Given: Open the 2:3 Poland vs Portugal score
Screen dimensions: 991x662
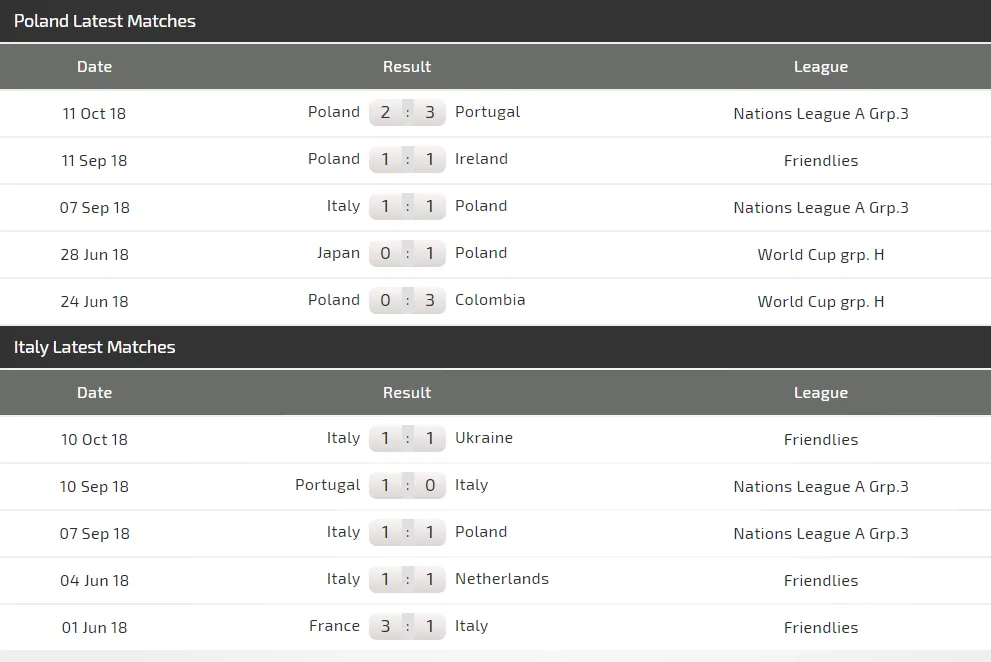Looking at the screenshot, I should [407, 112].
